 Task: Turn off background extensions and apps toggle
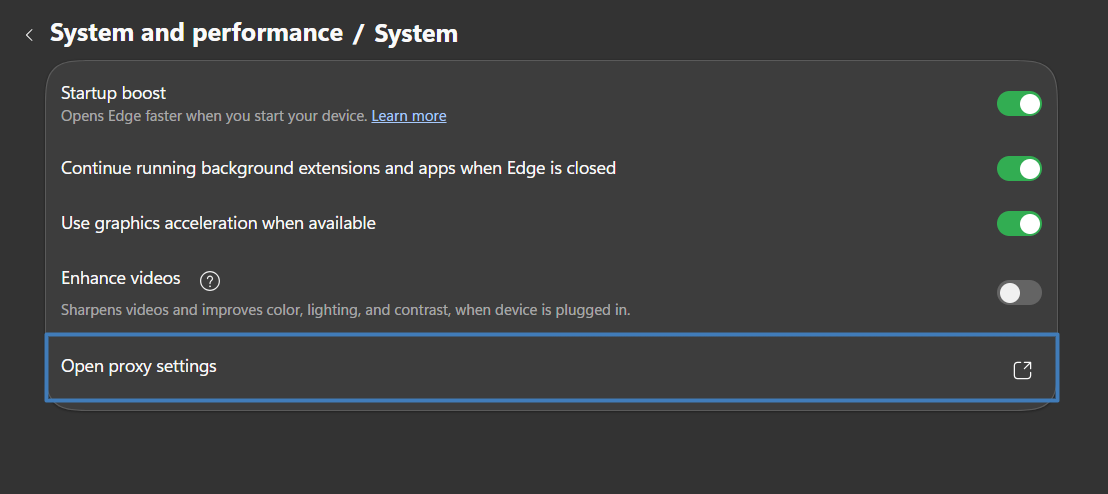(1019, 169)
